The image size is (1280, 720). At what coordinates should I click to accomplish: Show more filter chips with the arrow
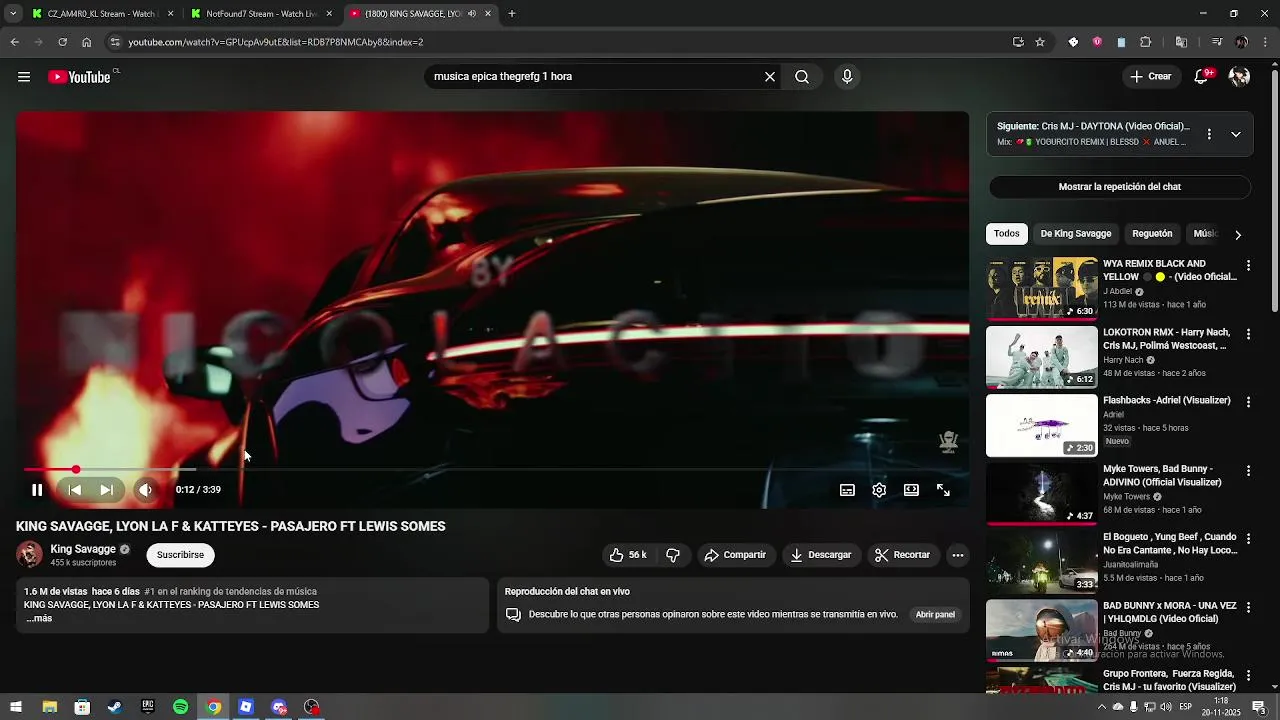coord(1238,235)
